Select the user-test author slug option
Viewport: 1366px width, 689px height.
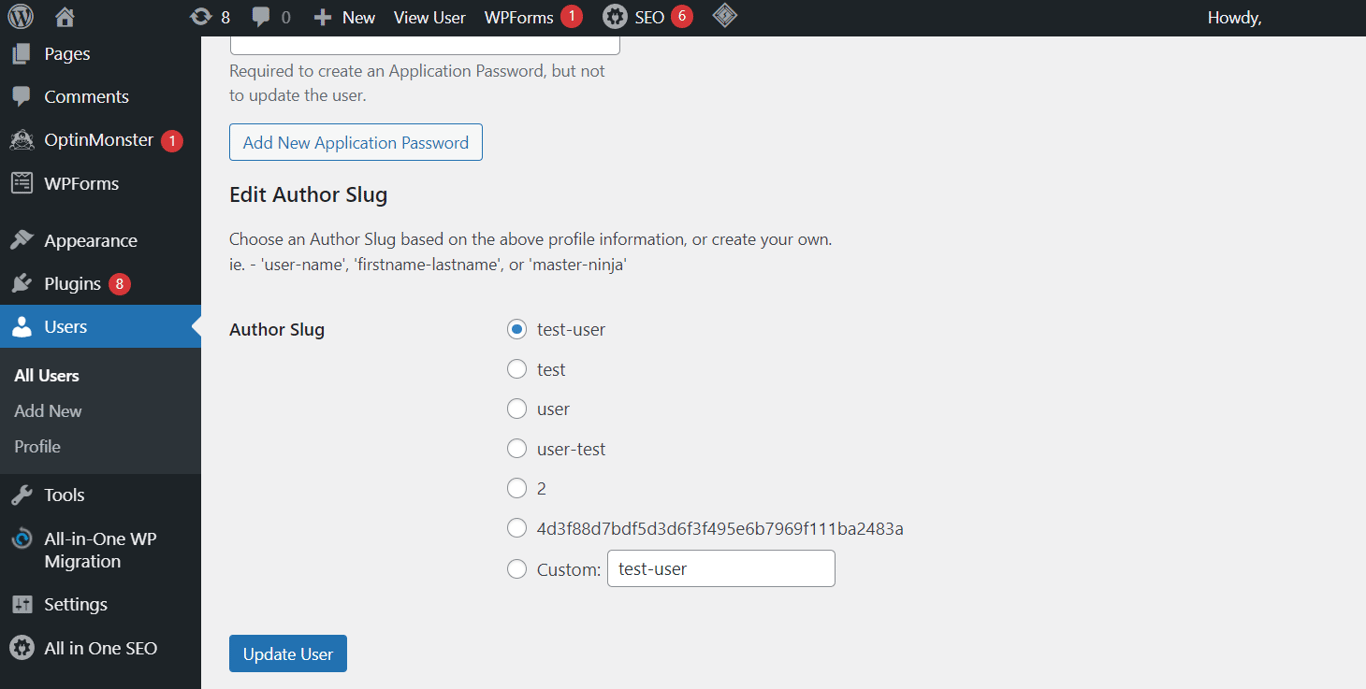tap(517, 448)
